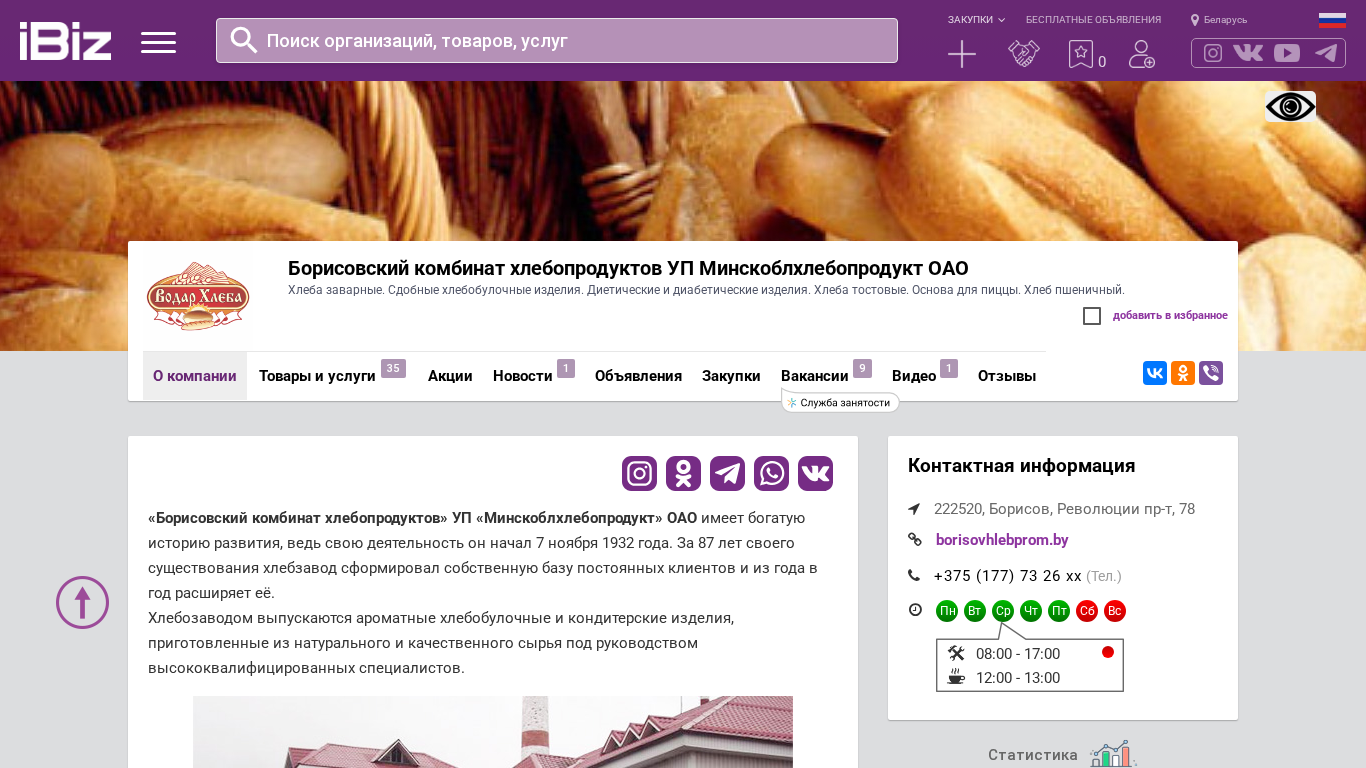The height and width of the screenshot is (768, 1366).
Task: Open VK from the header social bar
Action: (x=1248, y=53)
